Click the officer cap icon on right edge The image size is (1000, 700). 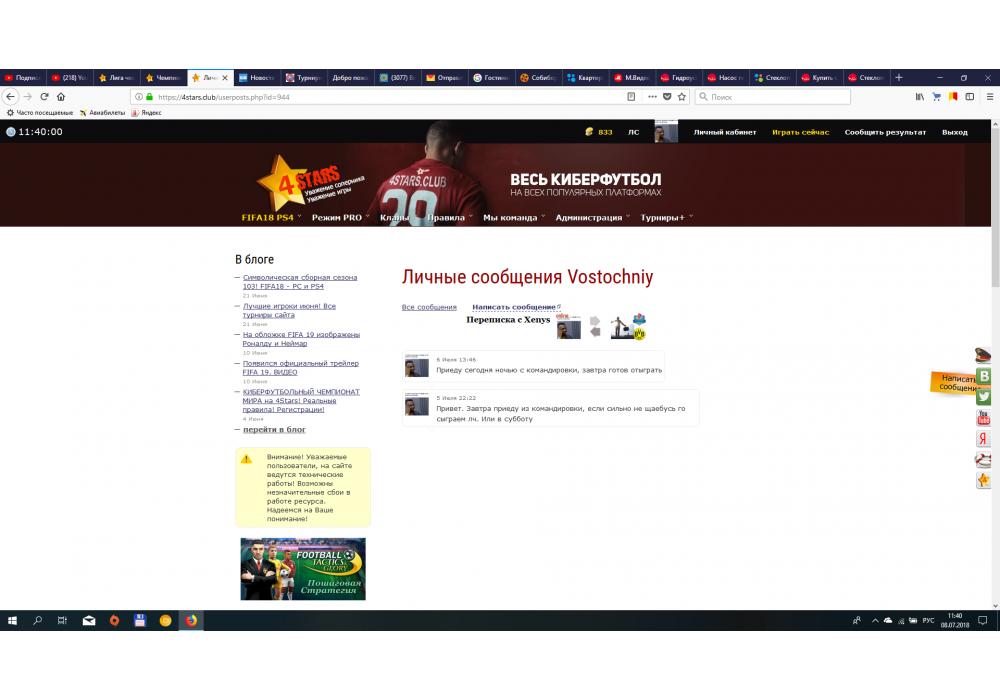[x=983, y=355]
